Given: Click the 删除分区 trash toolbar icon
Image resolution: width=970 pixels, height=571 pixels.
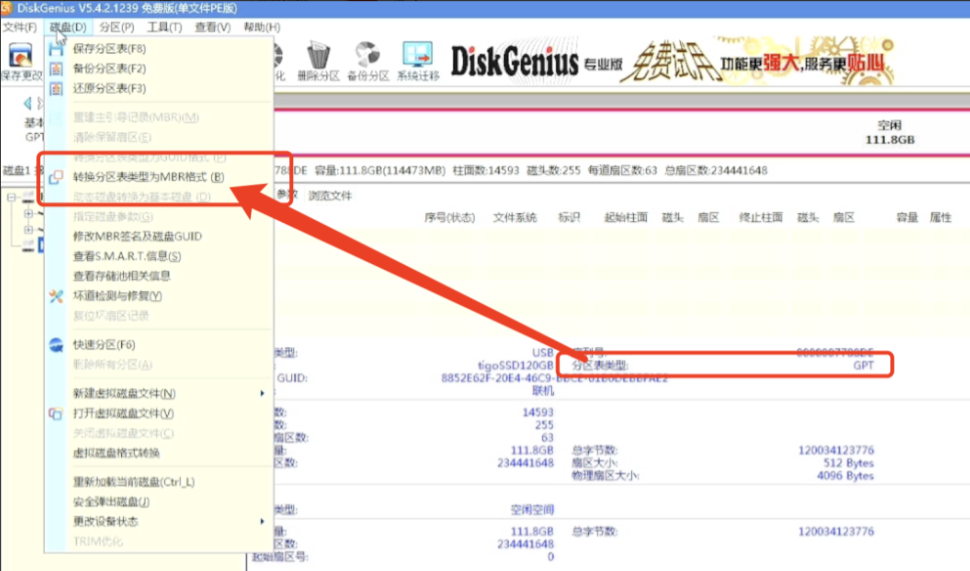Looking at the screenshot, I should (318, 62).
